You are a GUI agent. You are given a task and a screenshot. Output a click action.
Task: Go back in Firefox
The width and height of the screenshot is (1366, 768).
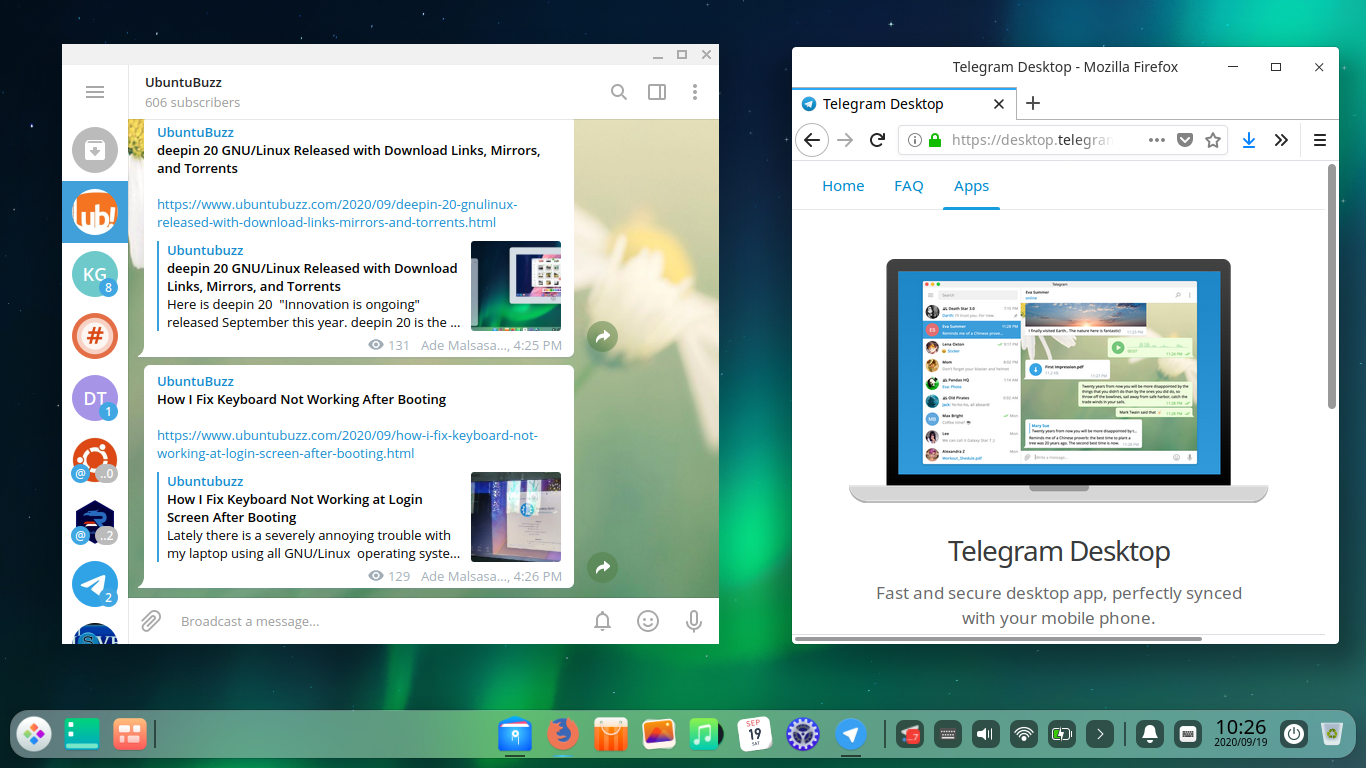point(812,140)
